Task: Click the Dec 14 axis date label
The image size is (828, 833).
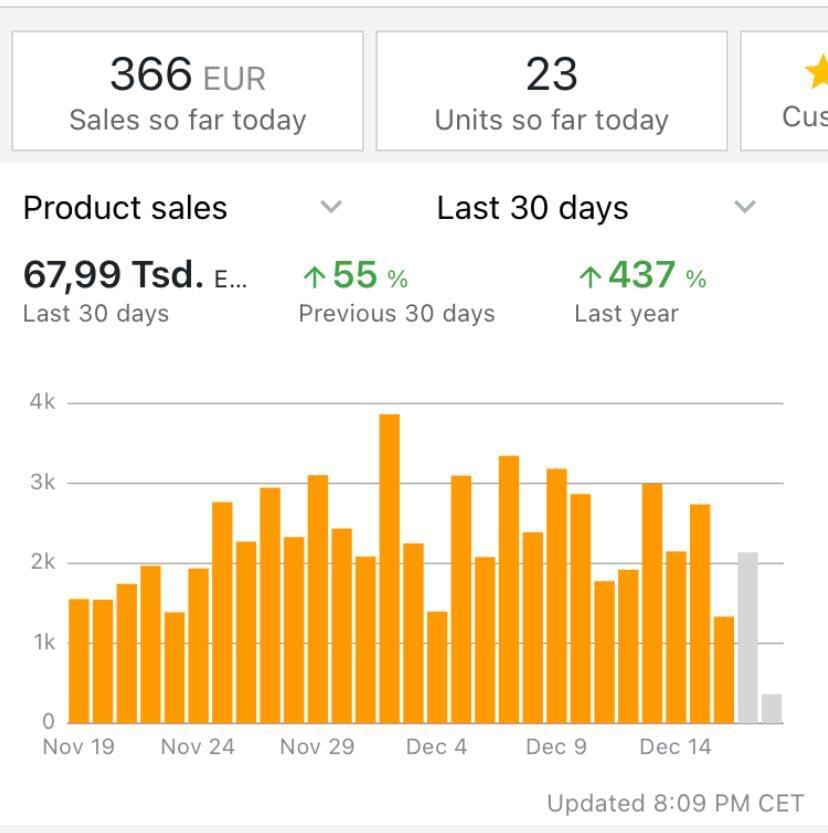Action: coord(675,747)
